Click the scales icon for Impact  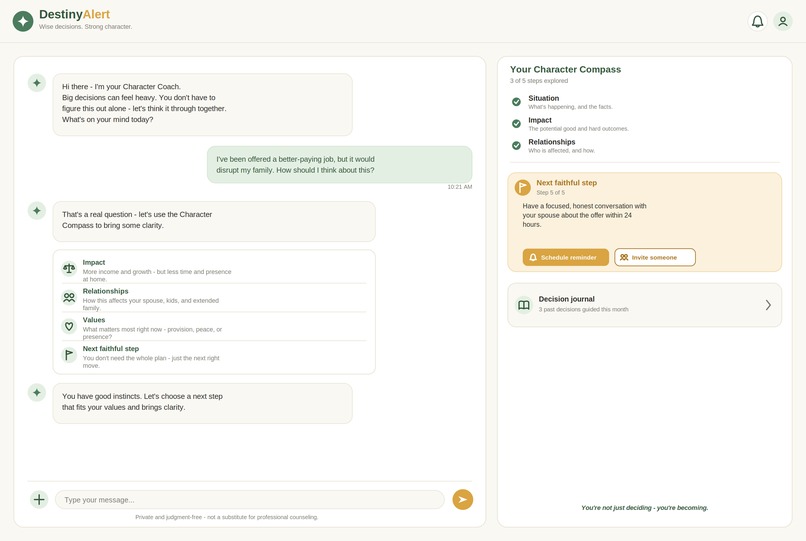(x=69, y=268)
